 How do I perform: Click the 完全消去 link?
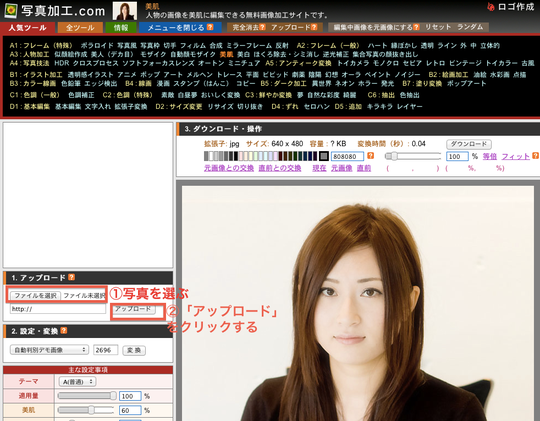(x=246, y=27)
